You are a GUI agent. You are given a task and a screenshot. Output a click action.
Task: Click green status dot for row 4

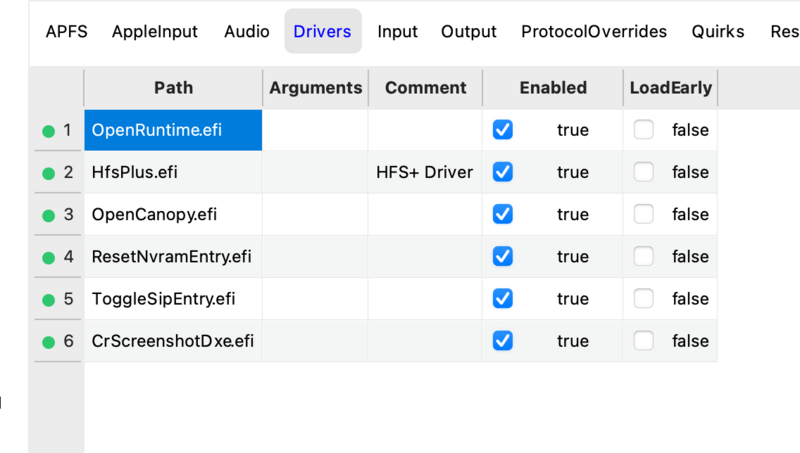tap(48, 257)
